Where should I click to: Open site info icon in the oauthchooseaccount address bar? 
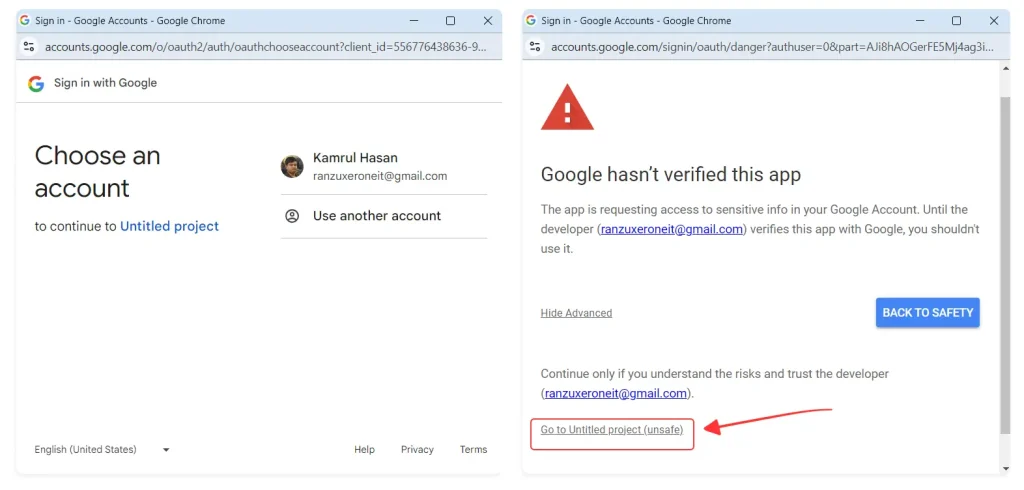click(29, 46)
